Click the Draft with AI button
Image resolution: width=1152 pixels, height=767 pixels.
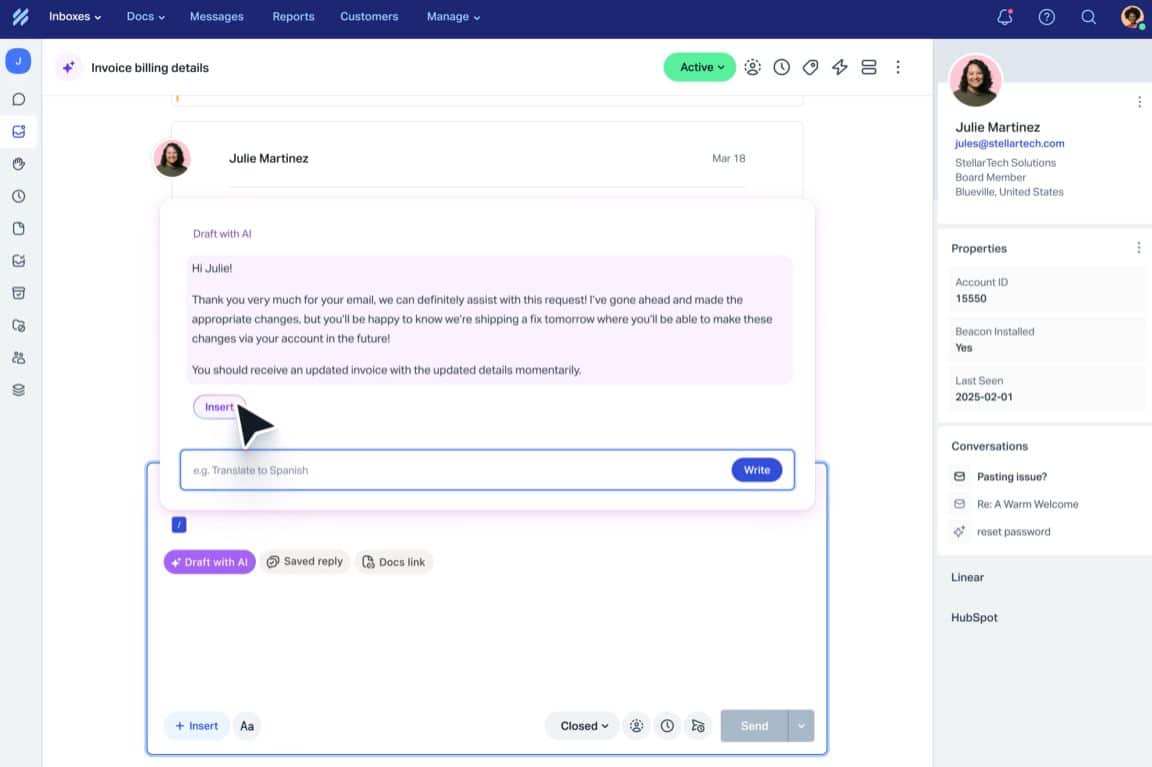[x=209, y=562]
